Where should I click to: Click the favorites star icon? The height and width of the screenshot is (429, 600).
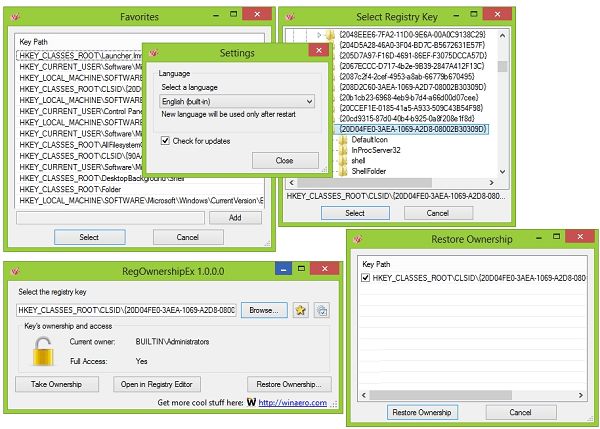(299, 311)
